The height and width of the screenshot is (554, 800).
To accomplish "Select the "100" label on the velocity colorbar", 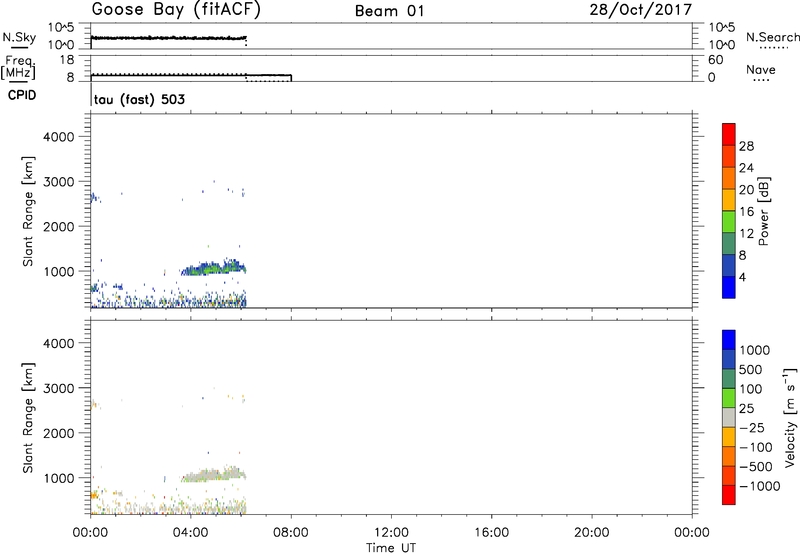I will pos(750,389).
